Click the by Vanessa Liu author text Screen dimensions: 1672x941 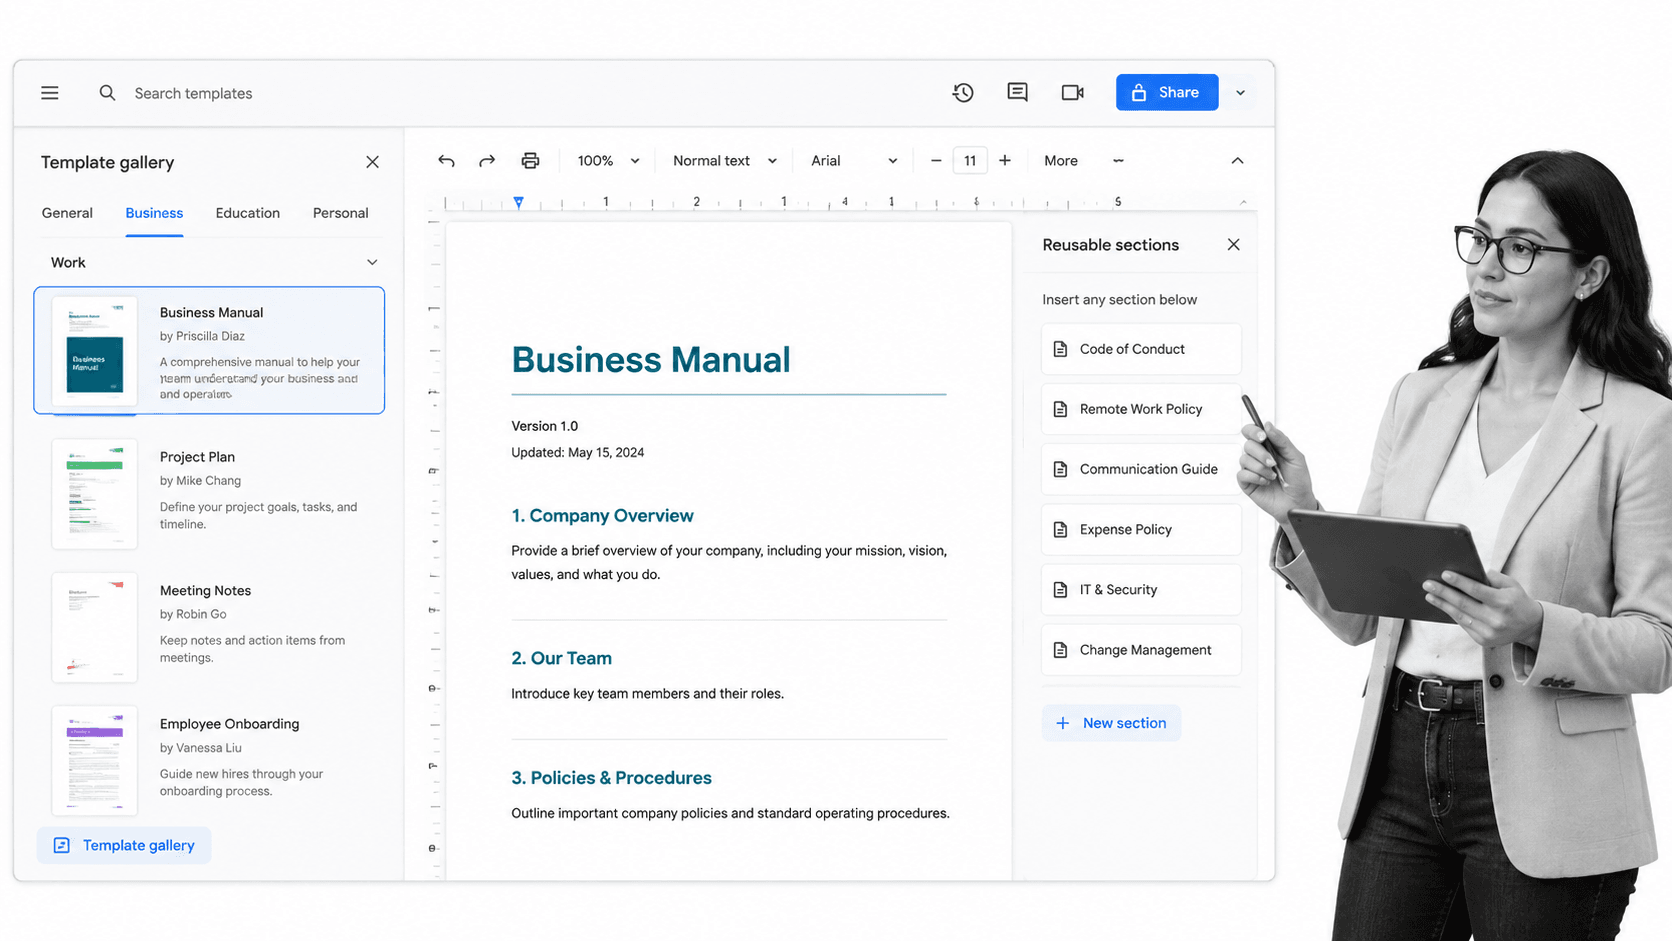[x=200, y=748]
